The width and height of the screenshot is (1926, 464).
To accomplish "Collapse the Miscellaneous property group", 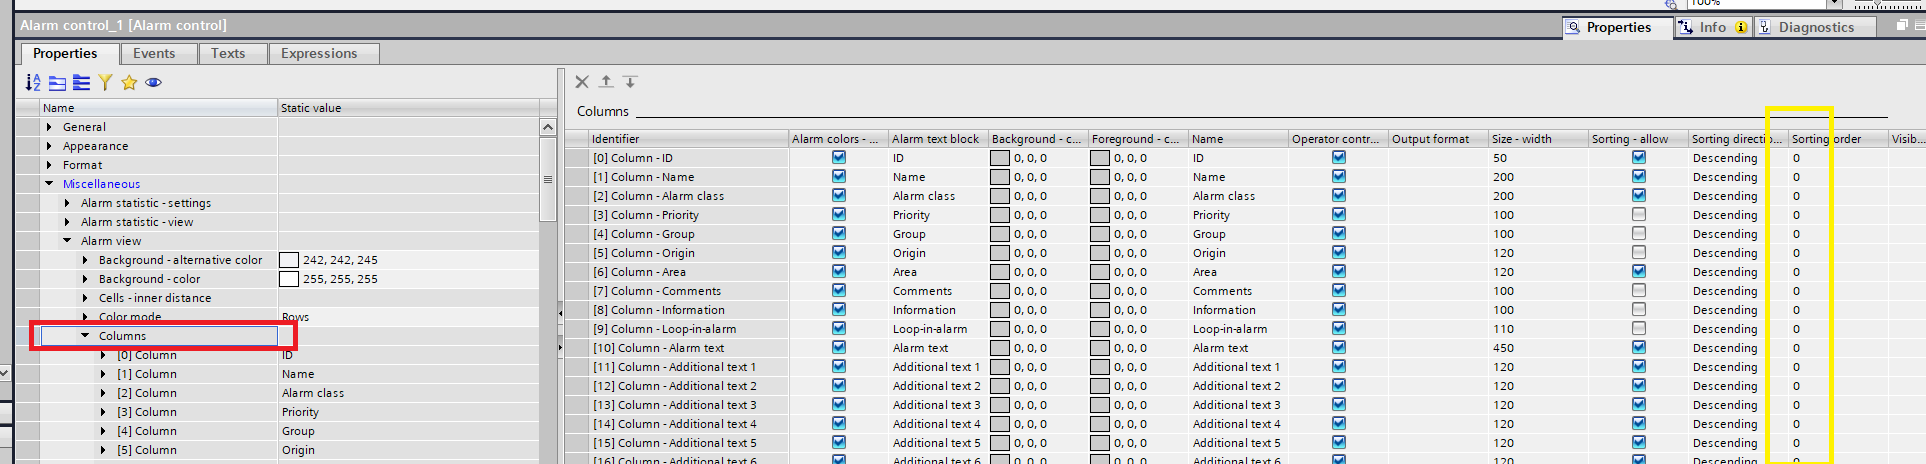I will [x=49, y=184].
